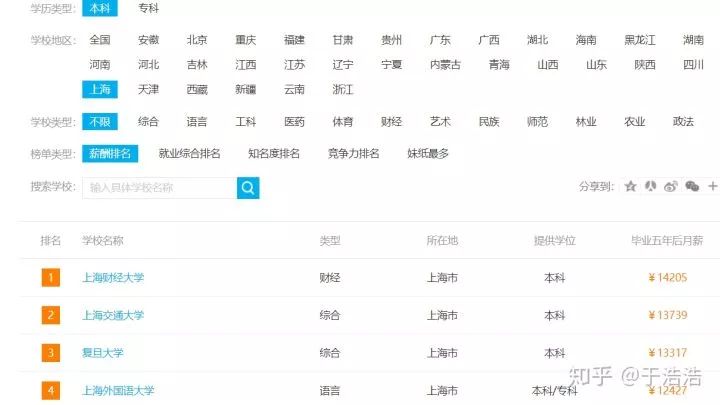Choose 全国 region filter
This screenshot has height=405, width=720.
point(100,40)
